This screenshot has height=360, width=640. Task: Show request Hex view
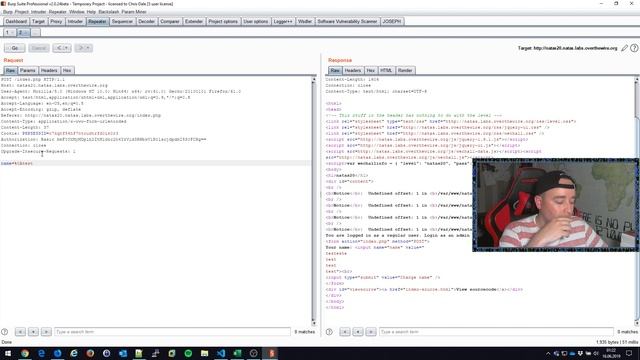coord(67,71)
